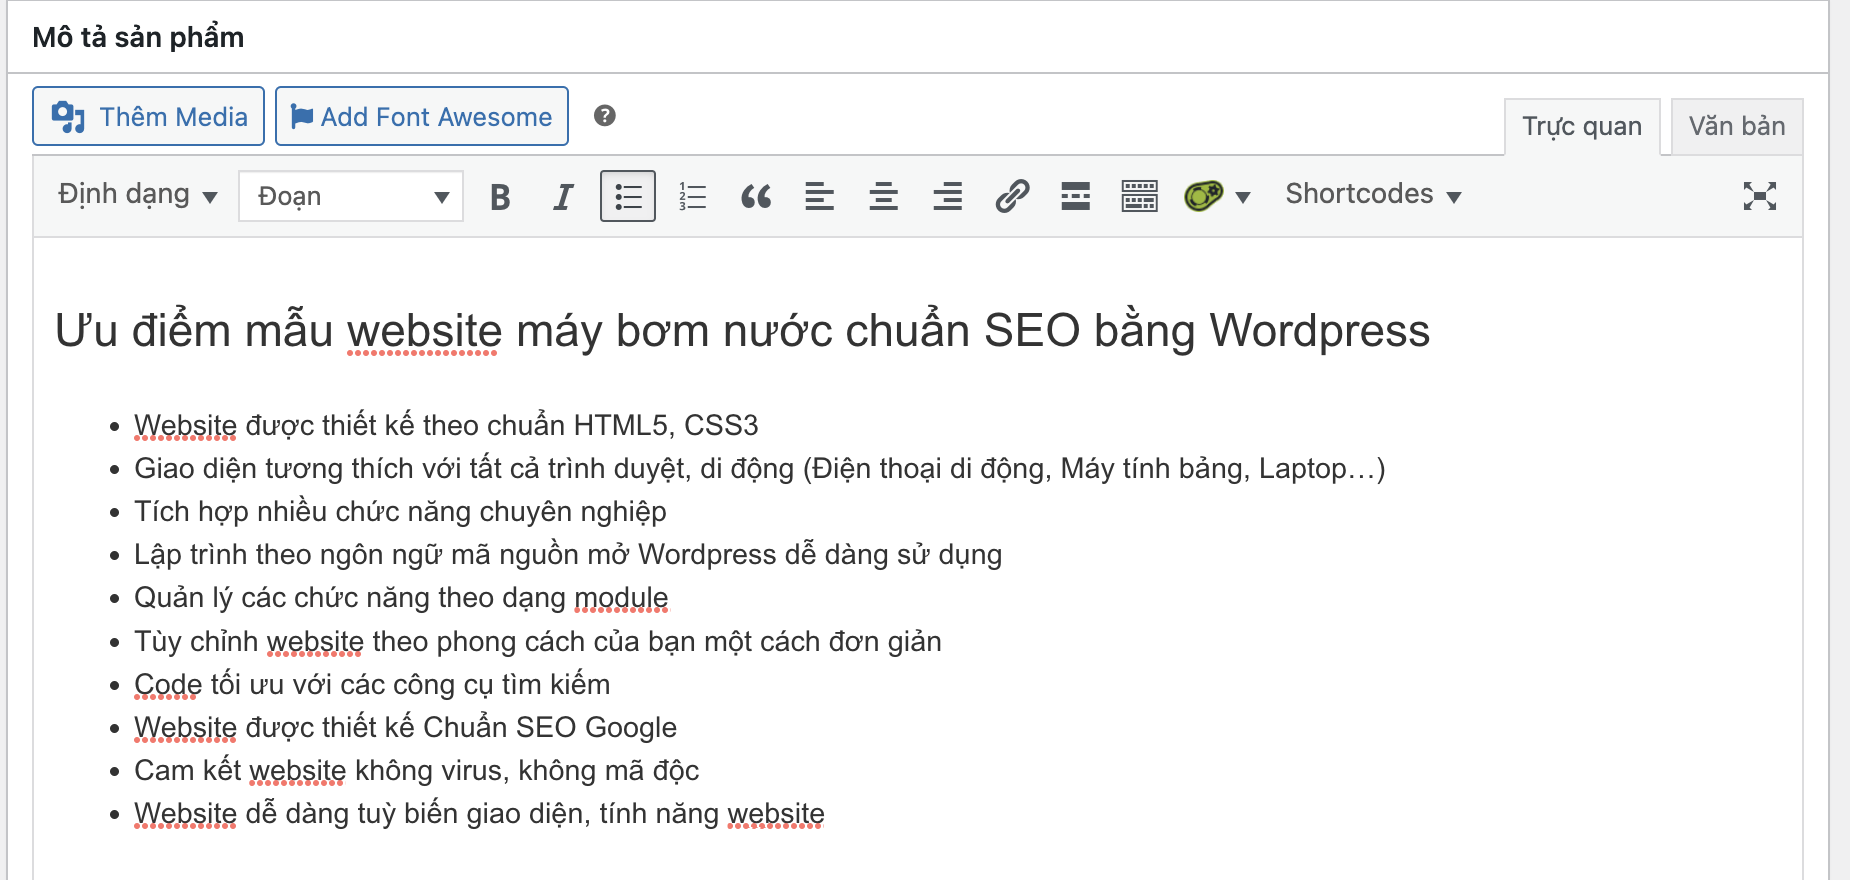Open the Shortcodes dropdown
The image size is (1850, 880).
[1372, 195]
